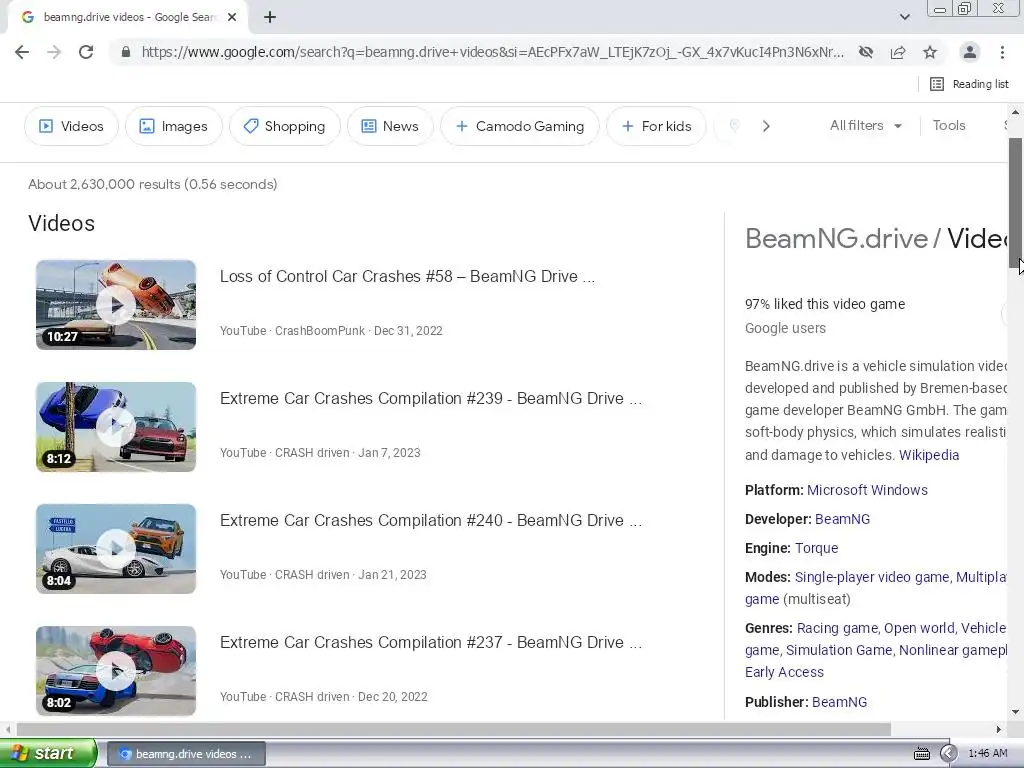Open the Chrome three-dot menu
Viewport: 1024px width, 768px height.
coord(1002,52)
